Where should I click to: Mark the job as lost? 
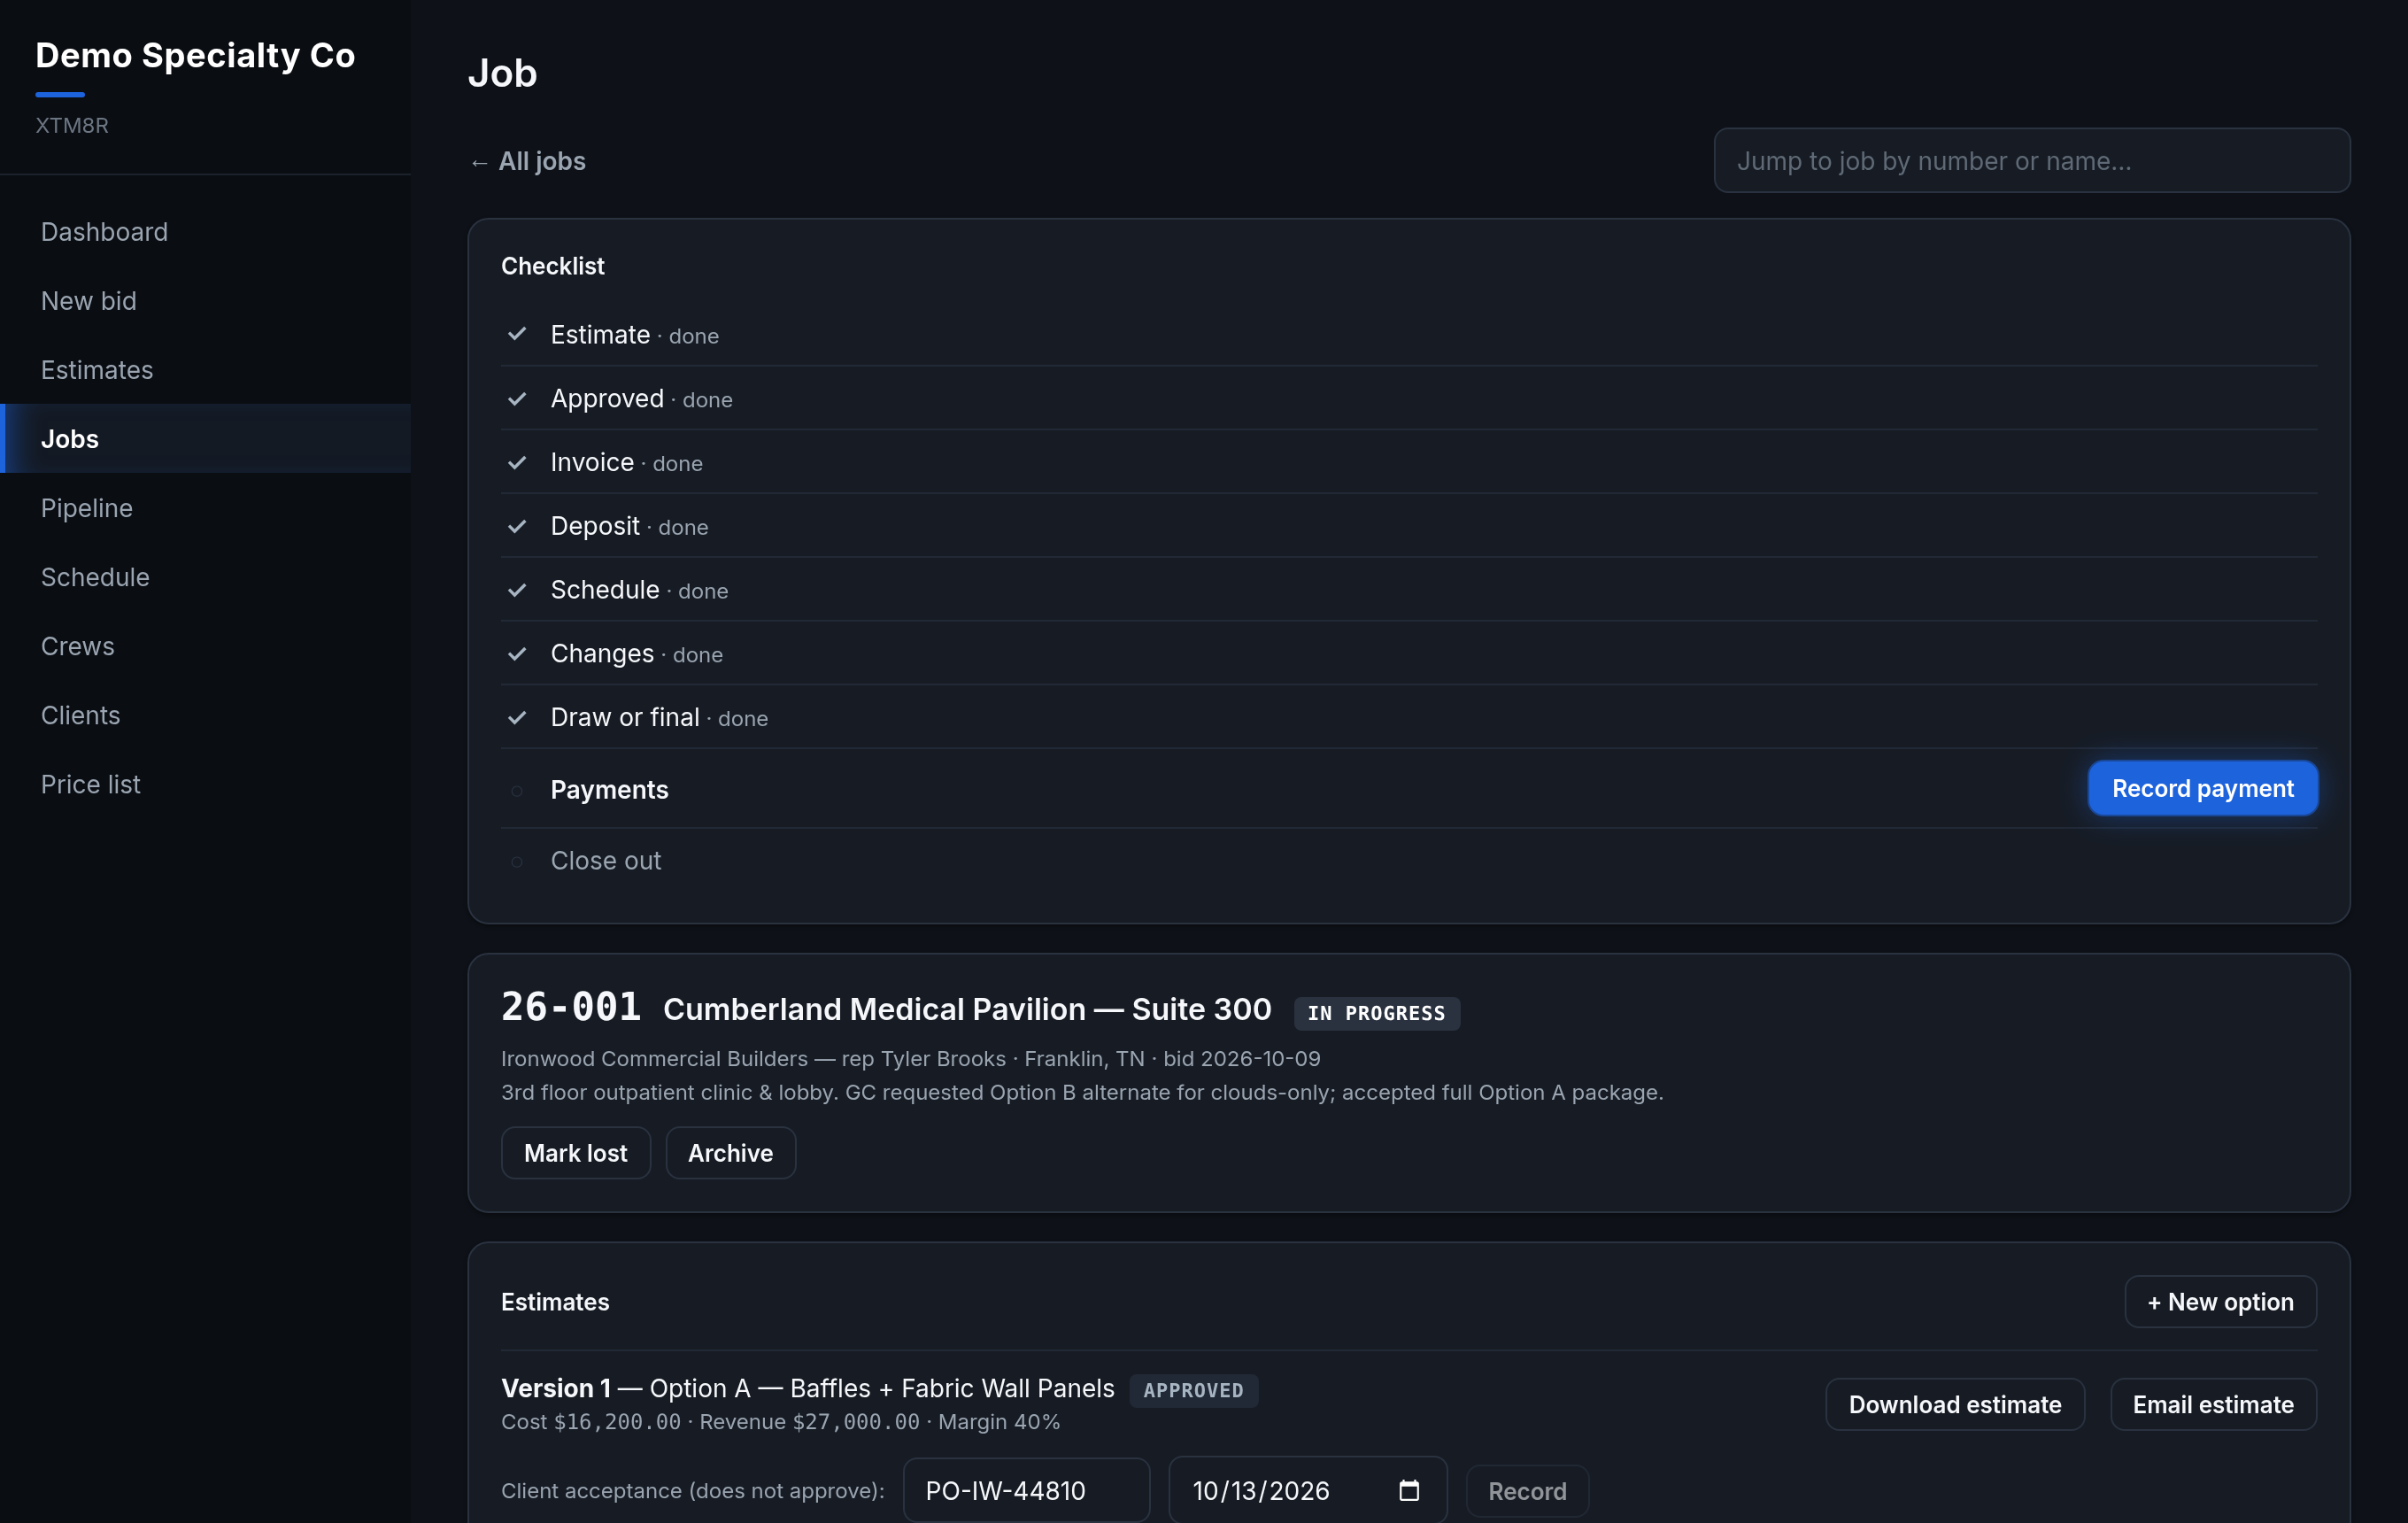[x=575, y=1153]
